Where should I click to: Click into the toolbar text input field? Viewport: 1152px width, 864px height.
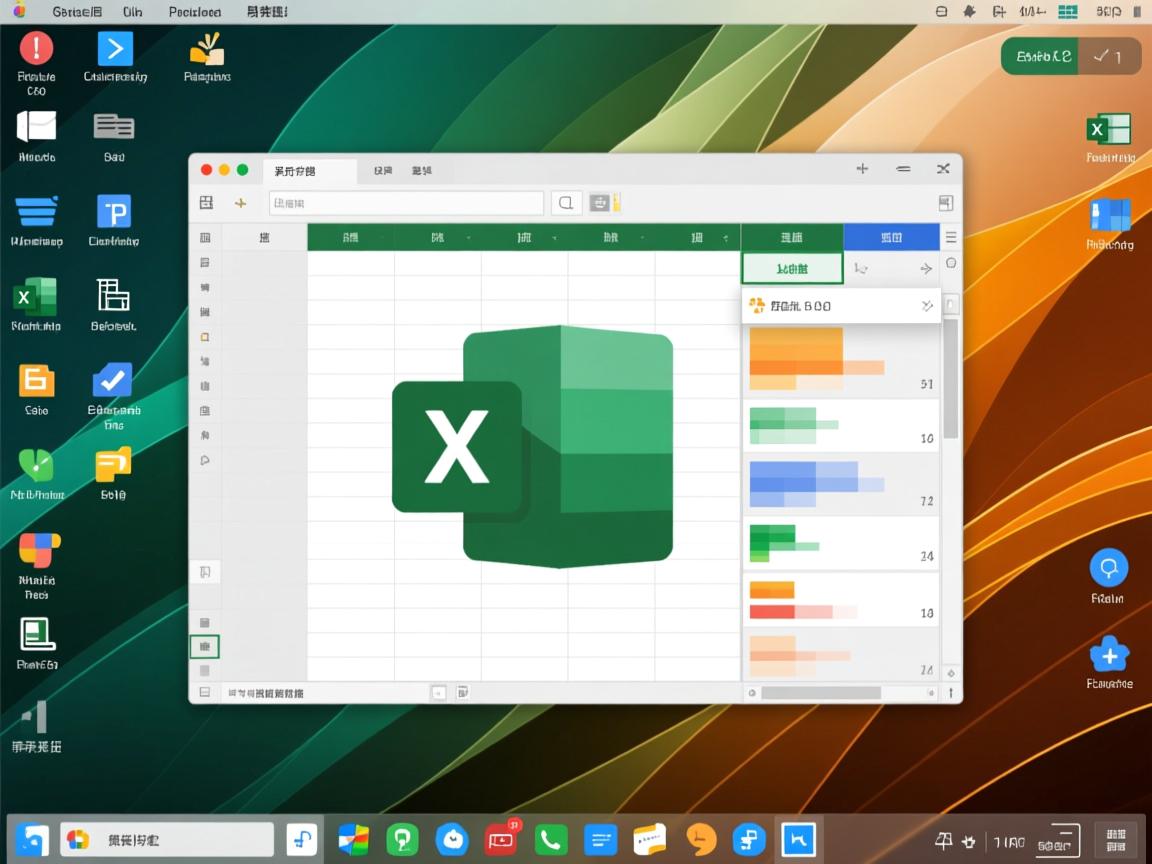pos(406,203)
